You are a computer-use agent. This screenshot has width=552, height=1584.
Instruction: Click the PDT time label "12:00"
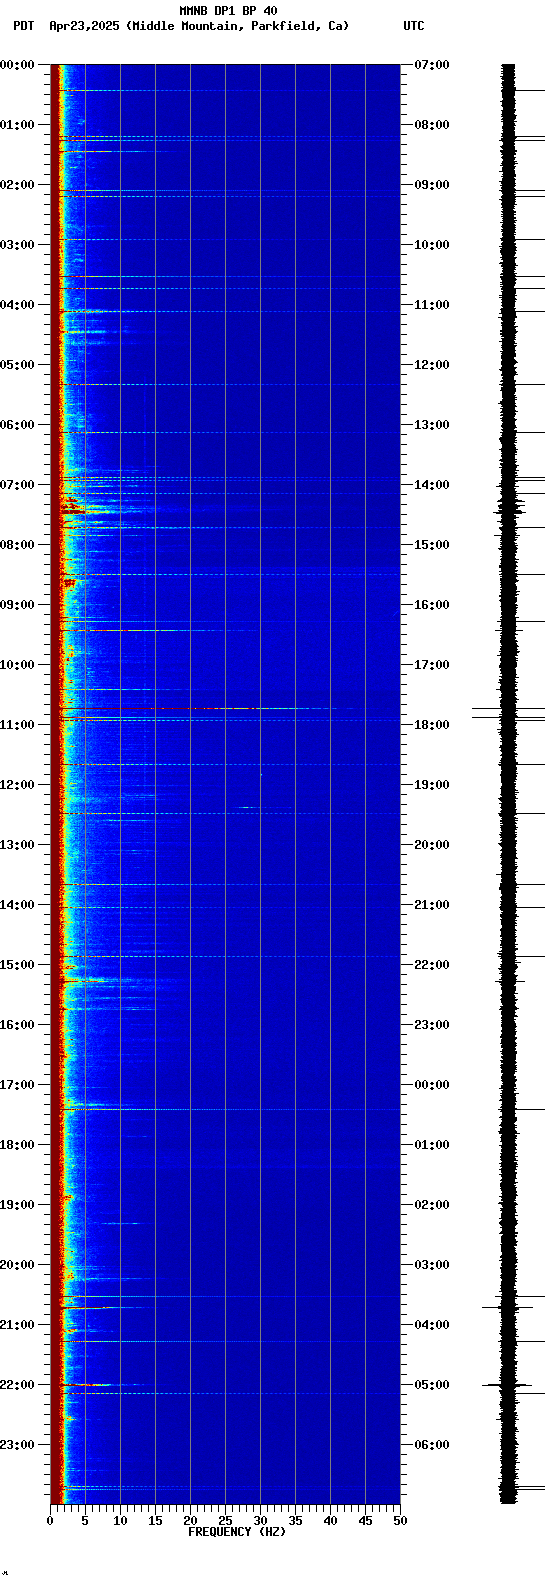tap(17, 785)
